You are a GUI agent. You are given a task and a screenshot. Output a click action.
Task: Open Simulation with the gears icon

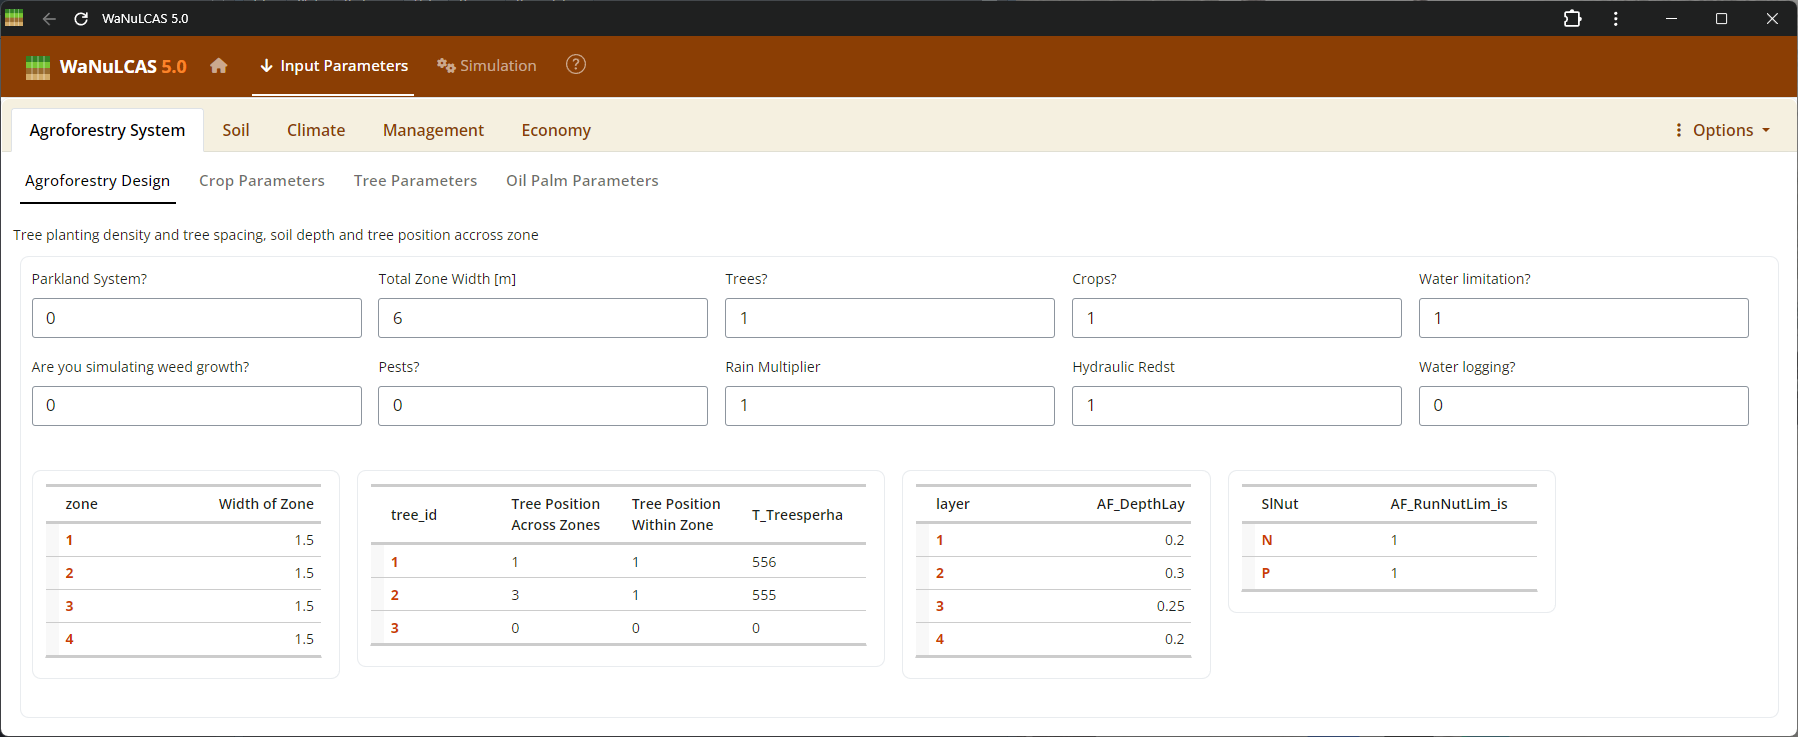pos(487,66)
